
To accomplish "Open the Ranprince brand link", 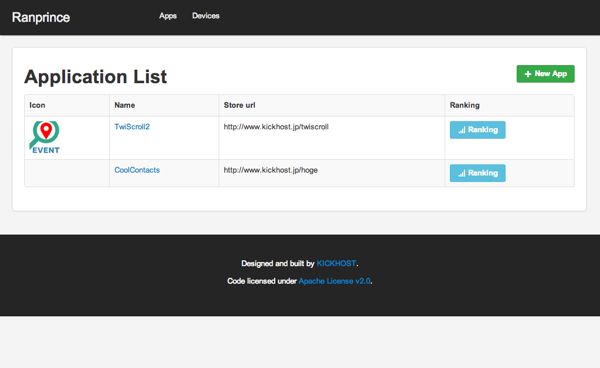I will pyautogui.click(x=41, y=17).
